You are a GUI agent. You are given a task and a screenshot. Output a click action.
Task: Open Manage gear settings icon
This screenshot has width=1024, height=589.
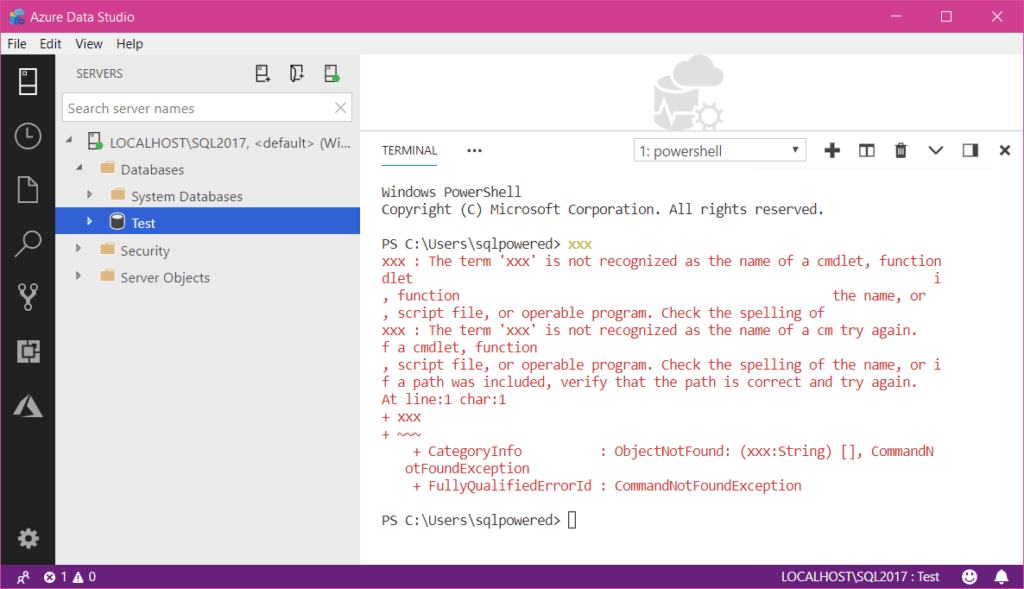(x=28, y=539)
